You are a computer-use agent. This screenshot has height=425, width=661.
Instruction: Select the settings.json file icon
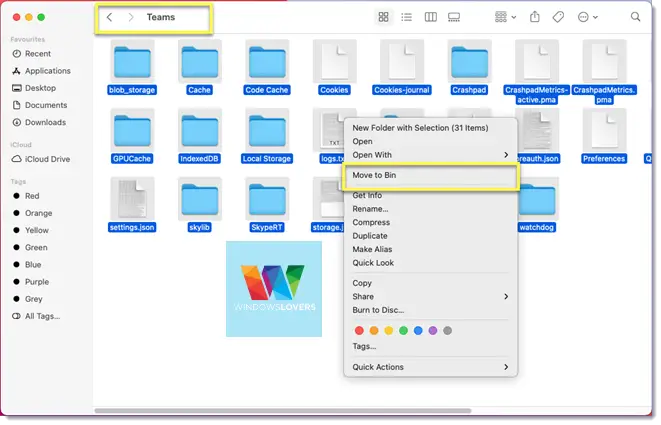click(132, 199)
